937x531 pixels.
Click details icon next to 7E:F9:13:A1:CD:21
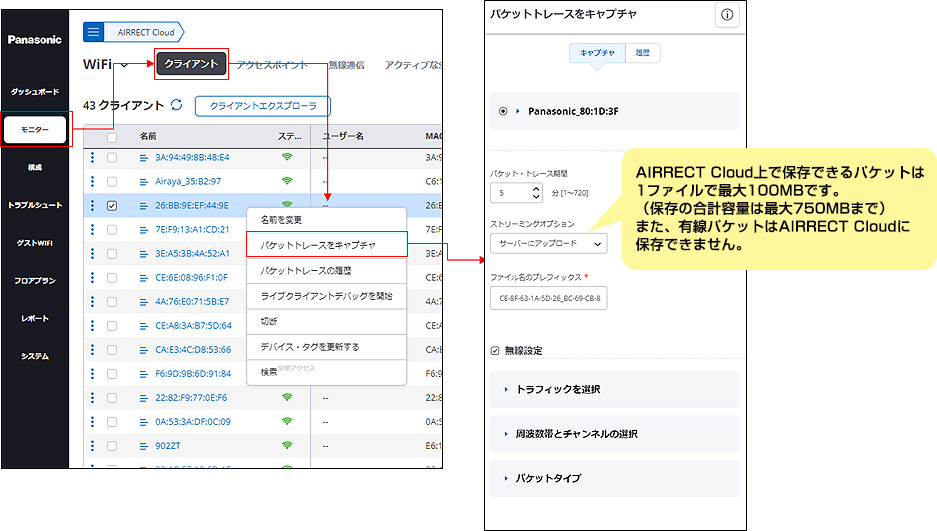[x=143, y=229]
